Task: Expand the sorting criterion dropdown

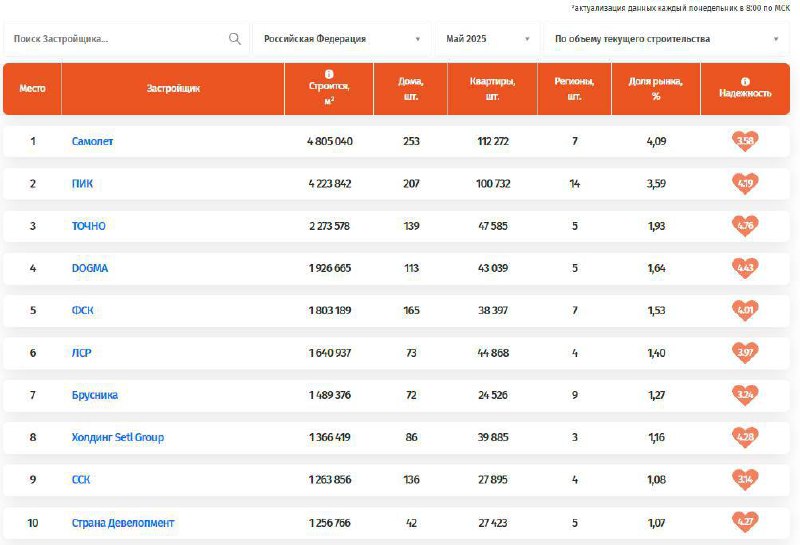Action: [x=667, y=39]
